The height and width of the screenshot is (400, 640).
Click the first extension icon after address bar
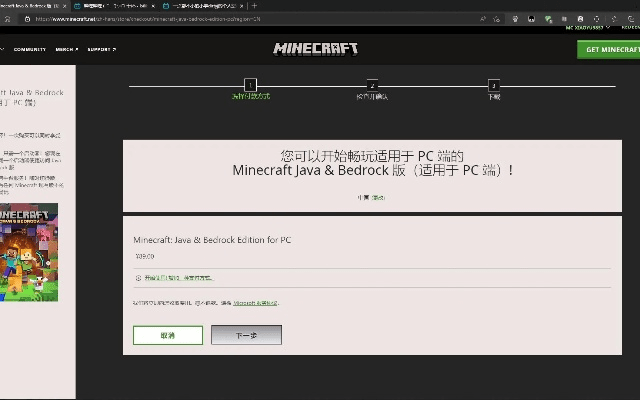[x=515, y=19]
